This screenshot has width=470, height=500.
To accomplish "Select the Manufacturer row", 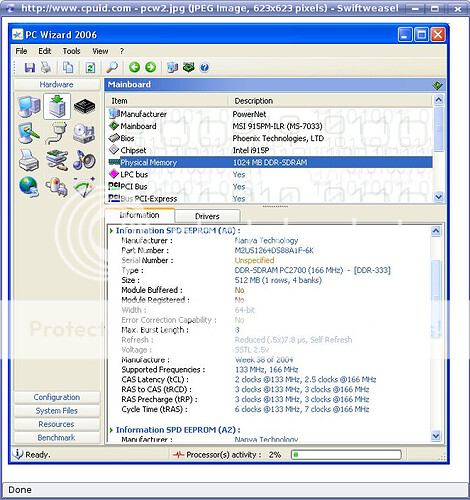I will (269, 114).
